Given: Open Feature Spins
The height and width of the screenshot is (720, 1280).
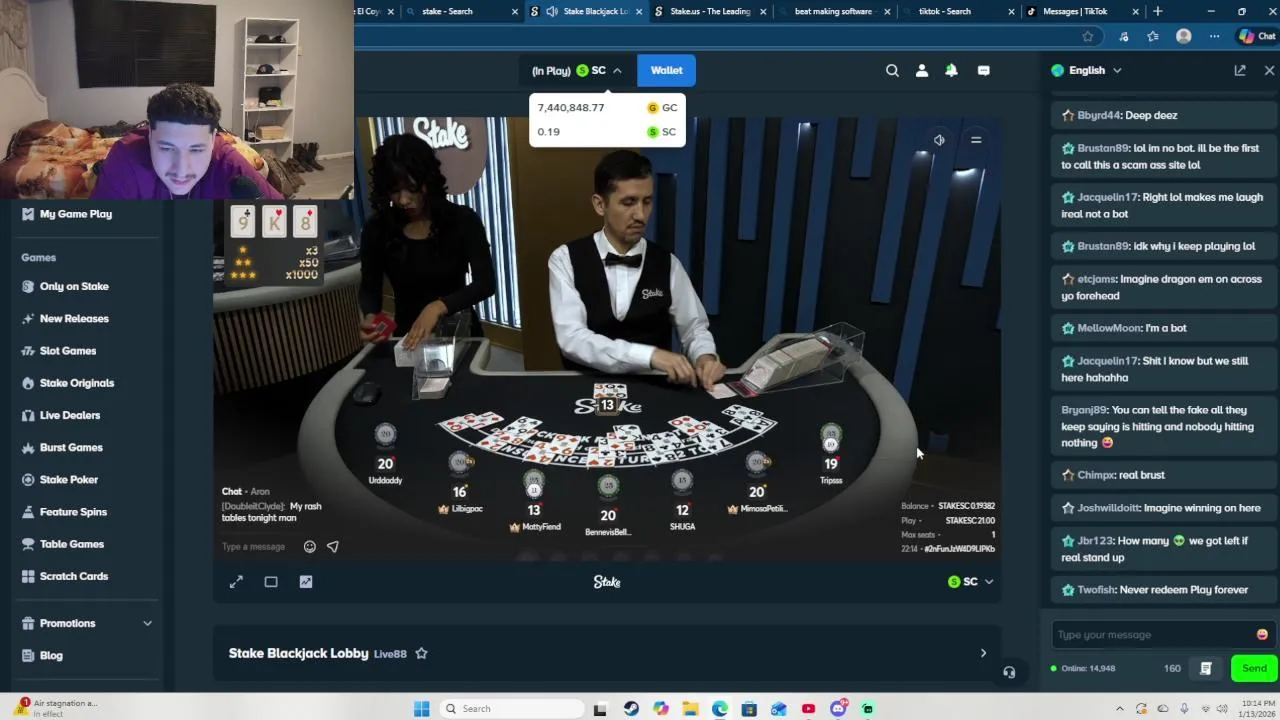Looking at the screenshot, I should [73, 512].
